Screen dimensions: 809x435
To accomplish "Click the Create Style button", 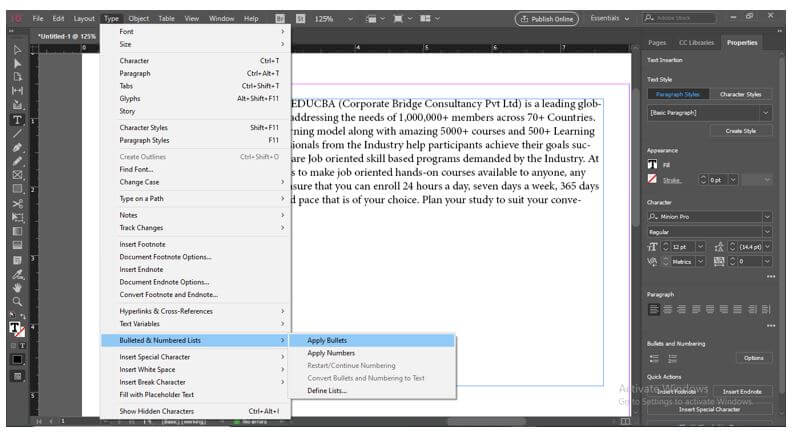I will (x=741, y=131).
